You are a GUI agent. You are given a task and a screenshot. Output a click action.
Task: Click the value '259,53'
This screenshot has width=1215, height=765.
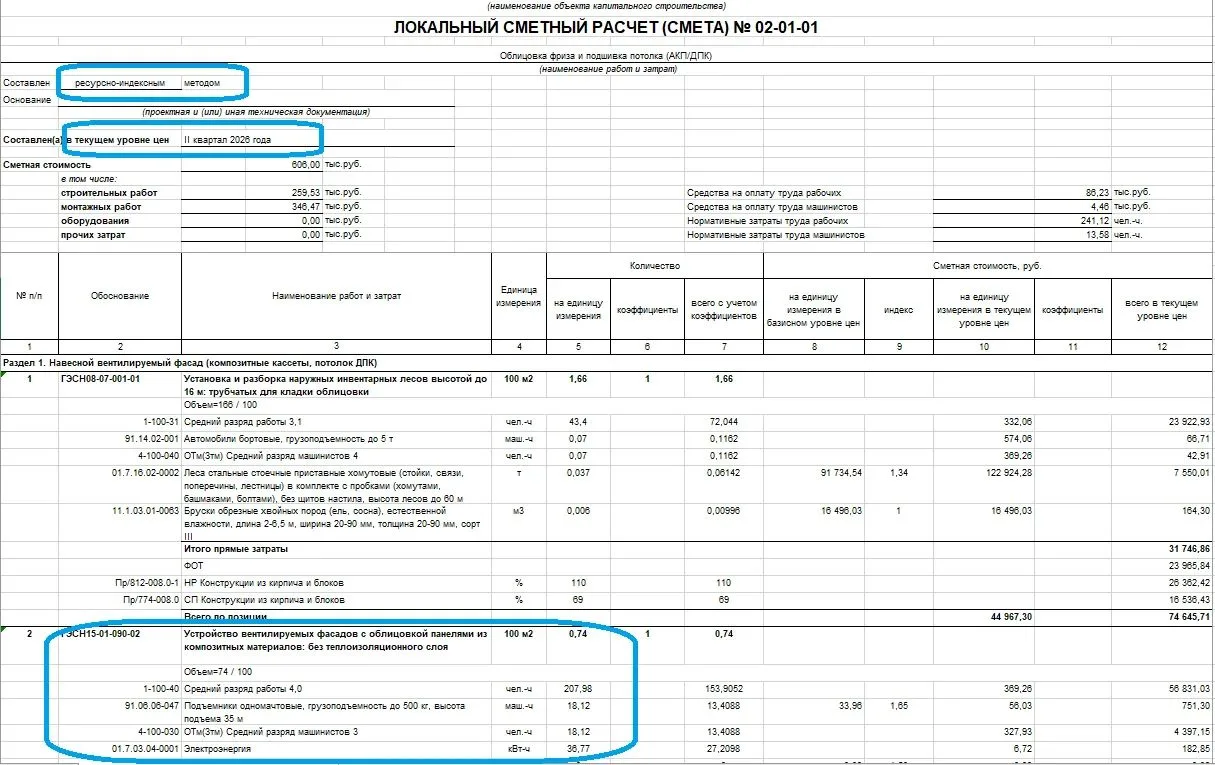coord(306,193)
